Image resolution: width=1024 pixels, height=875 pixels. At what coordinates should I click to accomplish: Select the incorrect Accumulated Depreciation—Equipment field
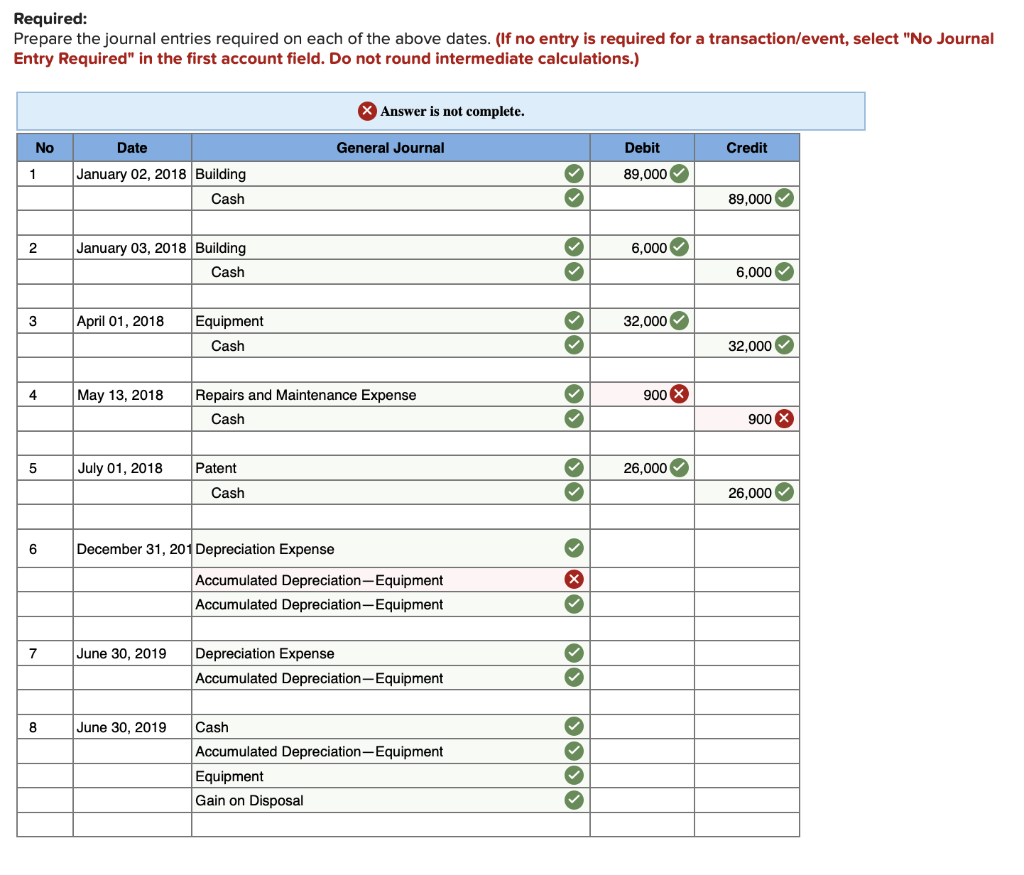point(391,580)
